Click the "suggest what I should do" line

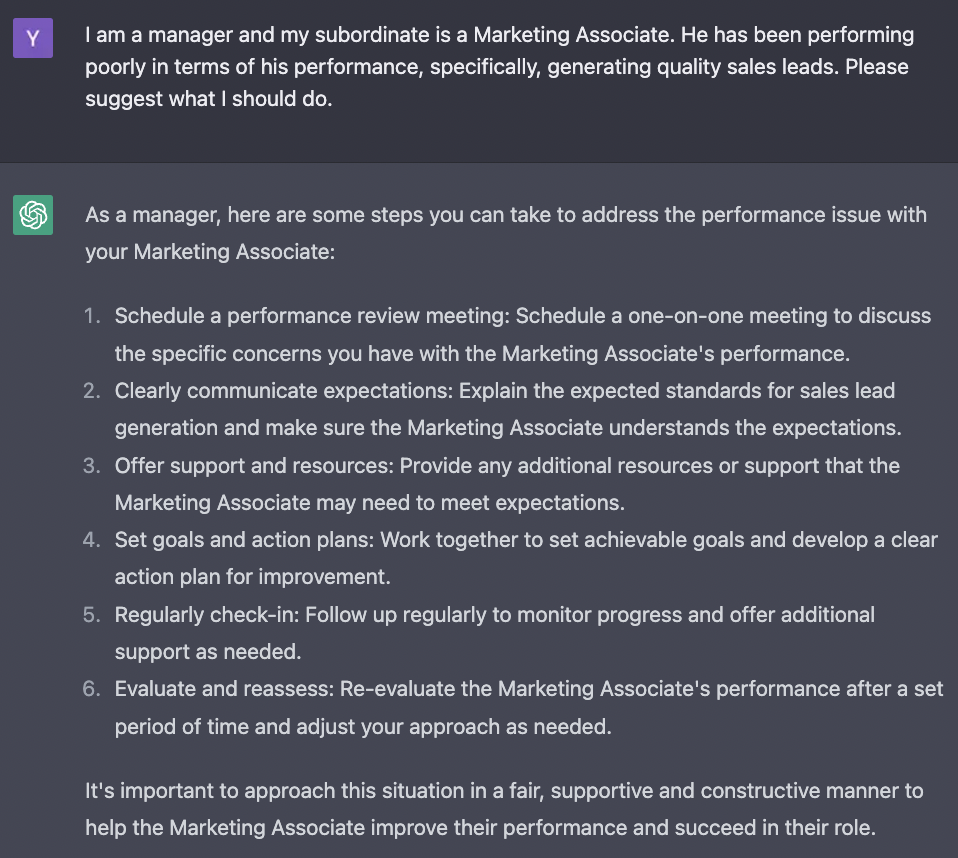click(x=208, y=100)
